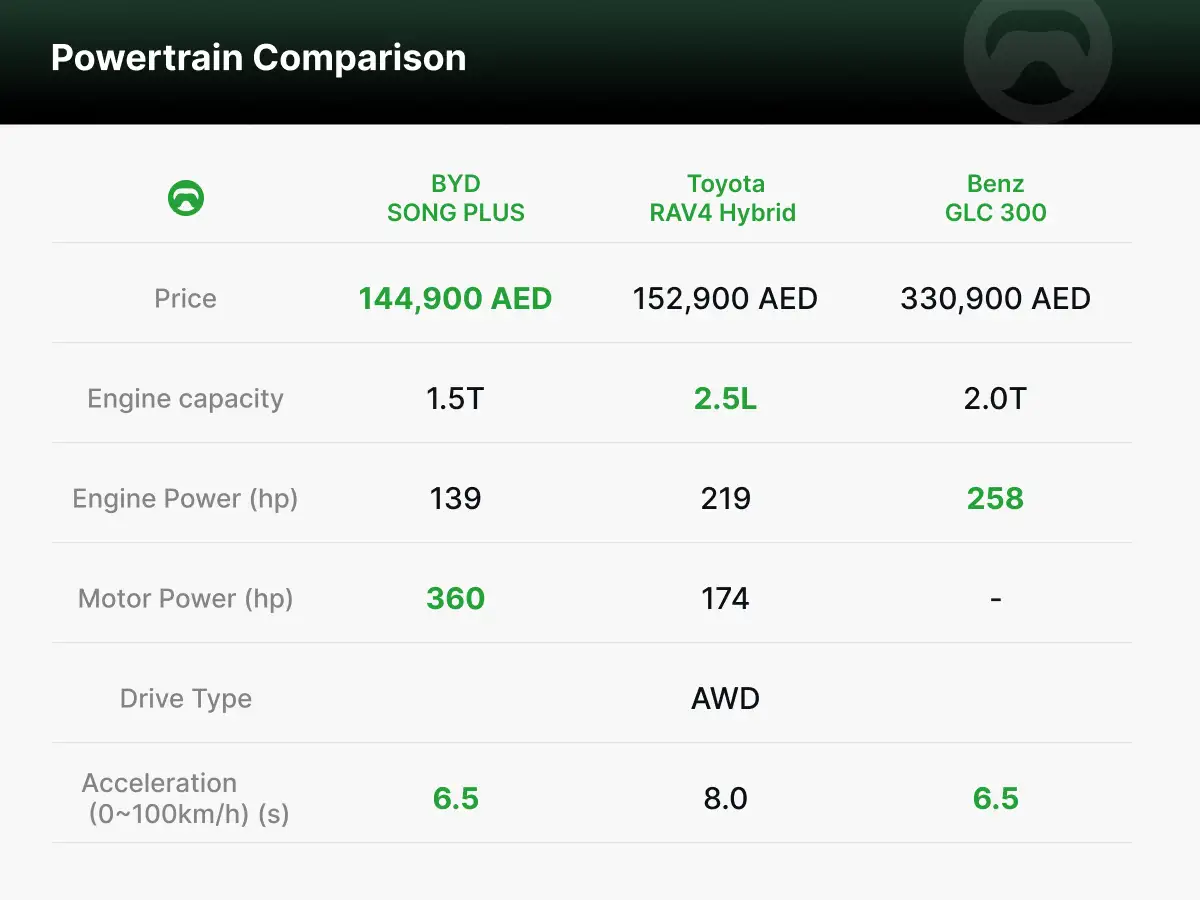This screenshot has height=900, width=1200.
Task: Click the 152,900 AED price value
Action: pos(725,298)
